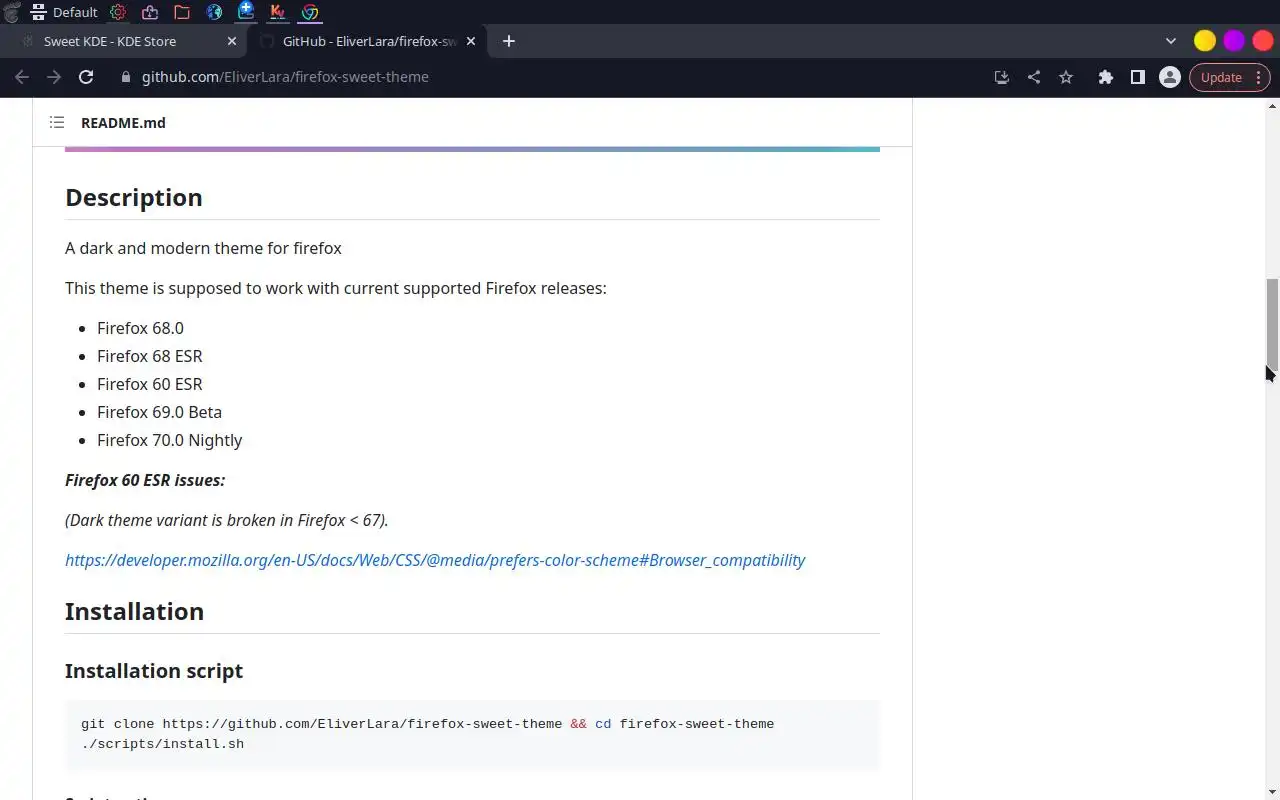Open the Update browser menu
Image resolution: width=1280 pixels, height=800 pixels.
point(1229,77)
